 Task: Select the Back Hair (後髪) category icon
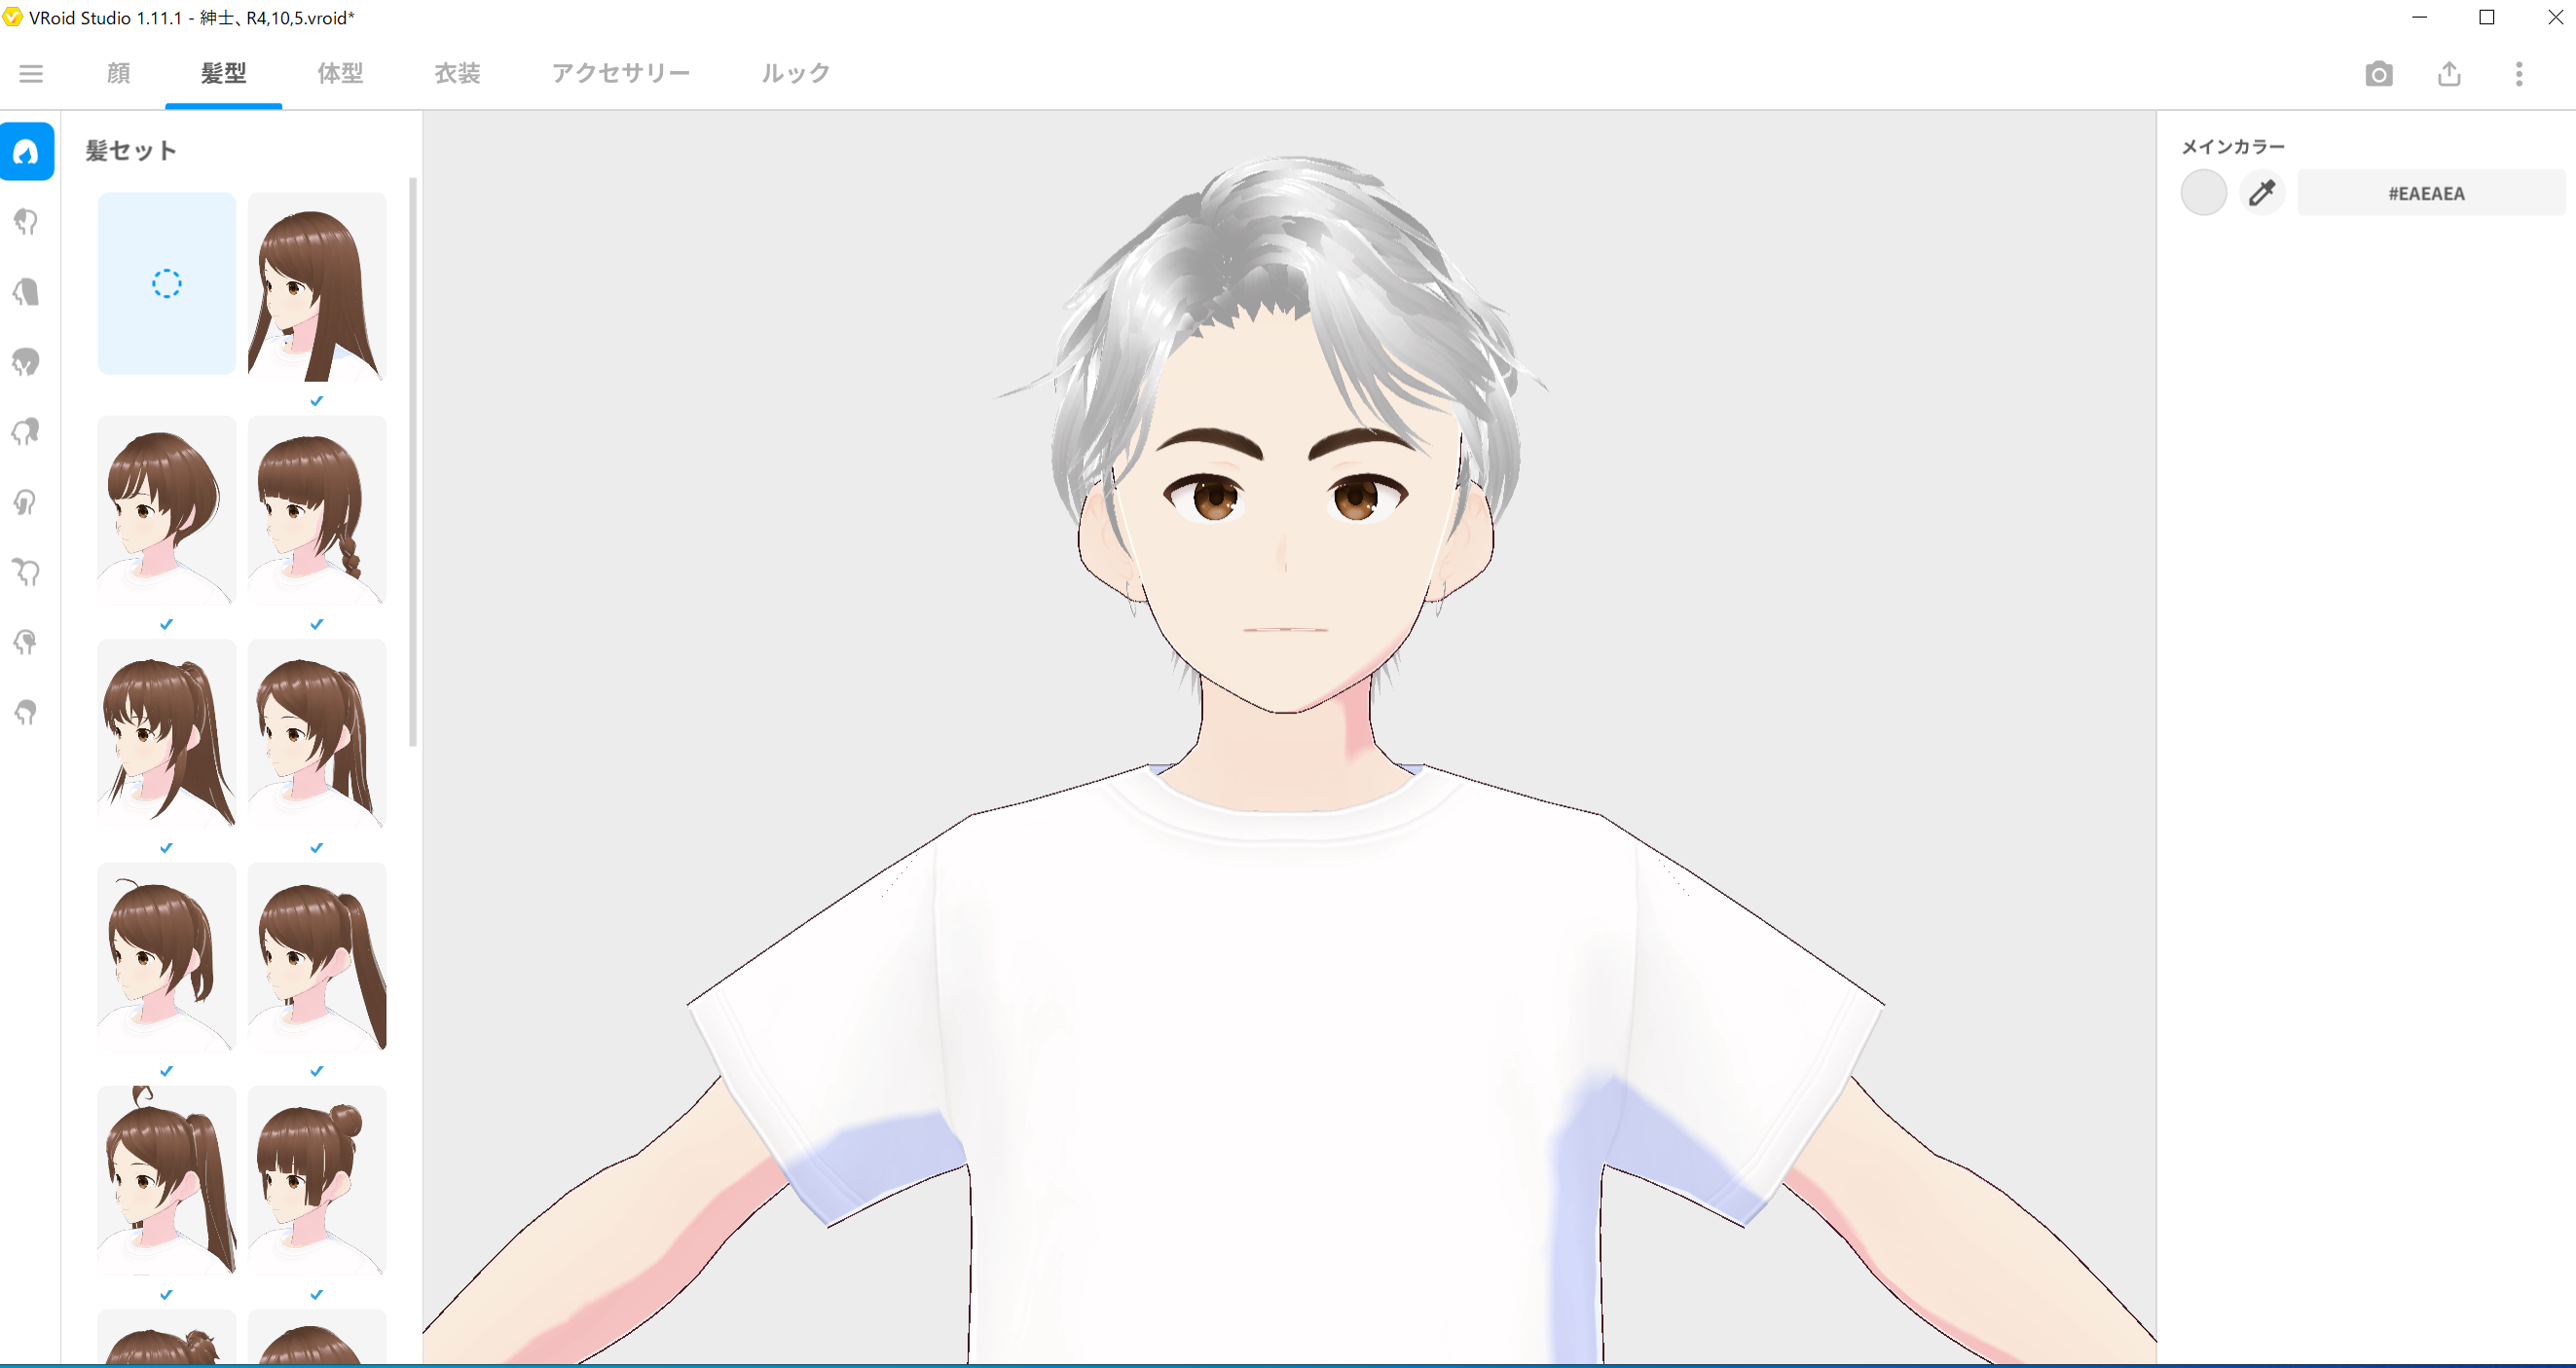click(x=27, y=292)
